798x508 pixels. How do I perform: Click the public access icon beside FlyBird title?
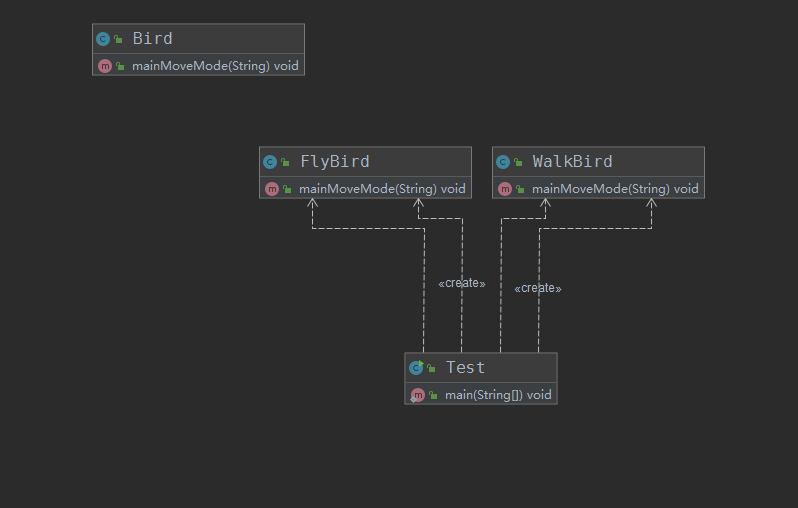tap(285, 162)
